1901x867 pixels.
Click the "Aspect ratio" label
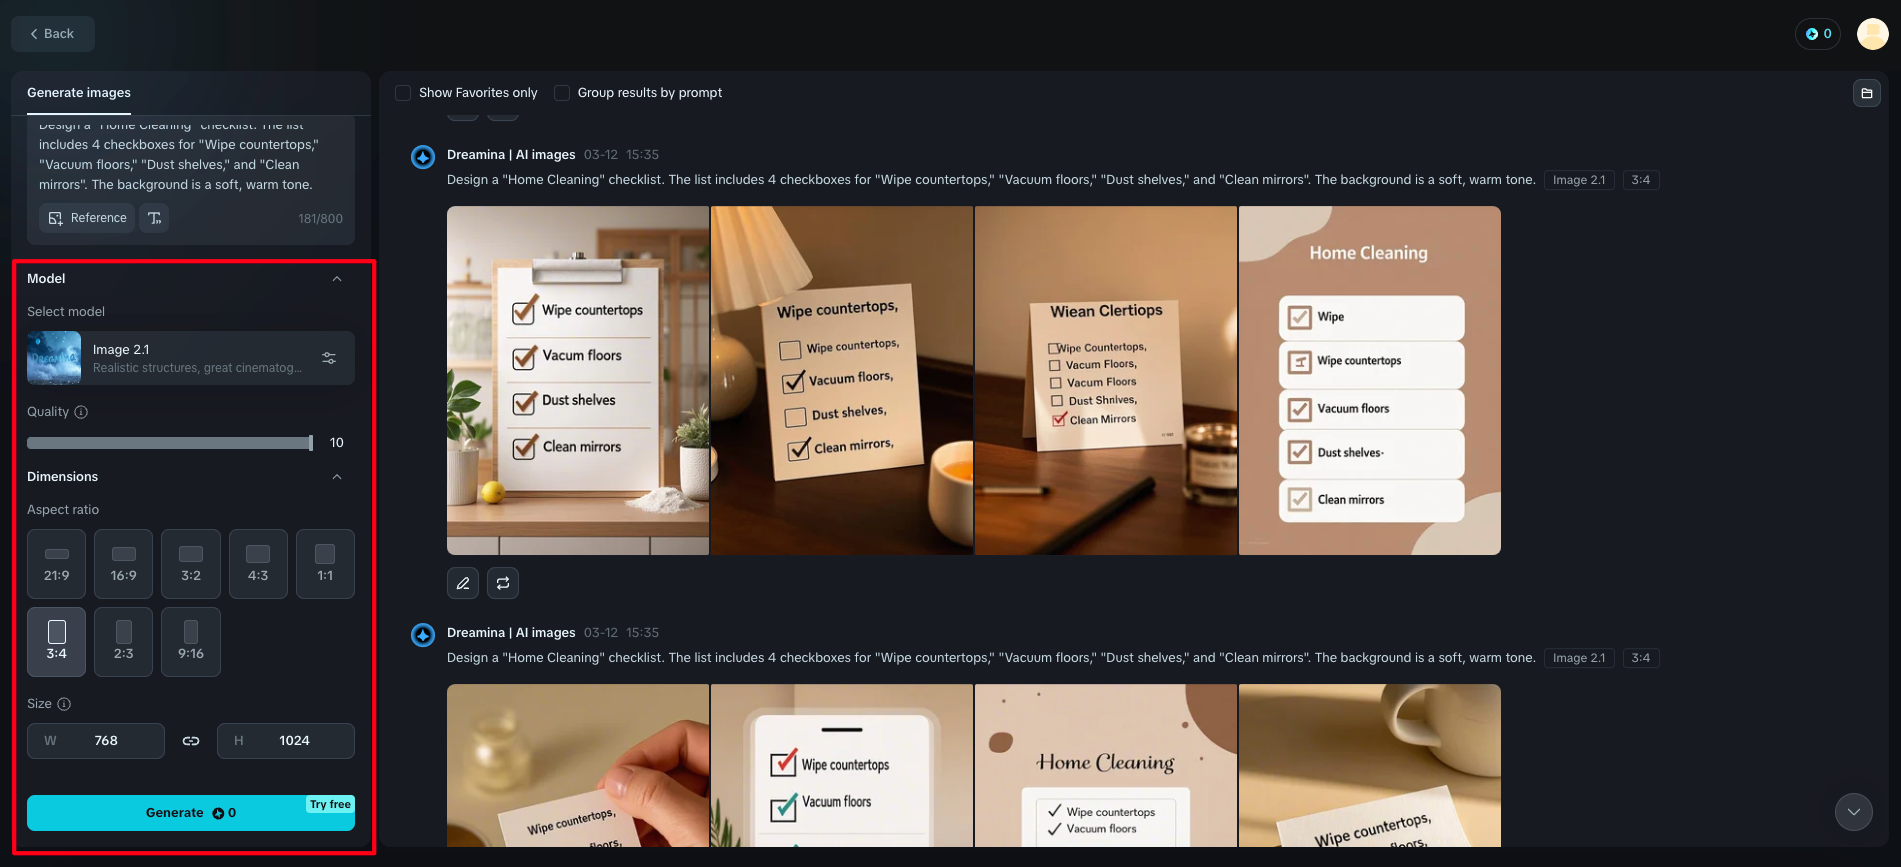[63, 510]
